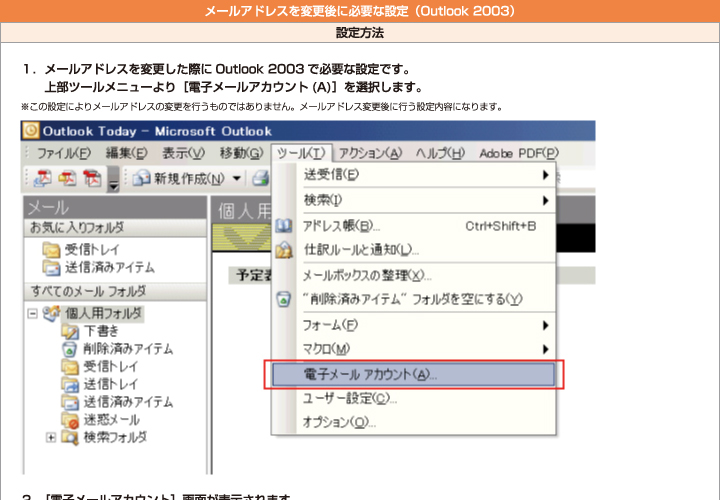
Task: Open the ファイル(F) menu
Action: click(x=63, y=153)
